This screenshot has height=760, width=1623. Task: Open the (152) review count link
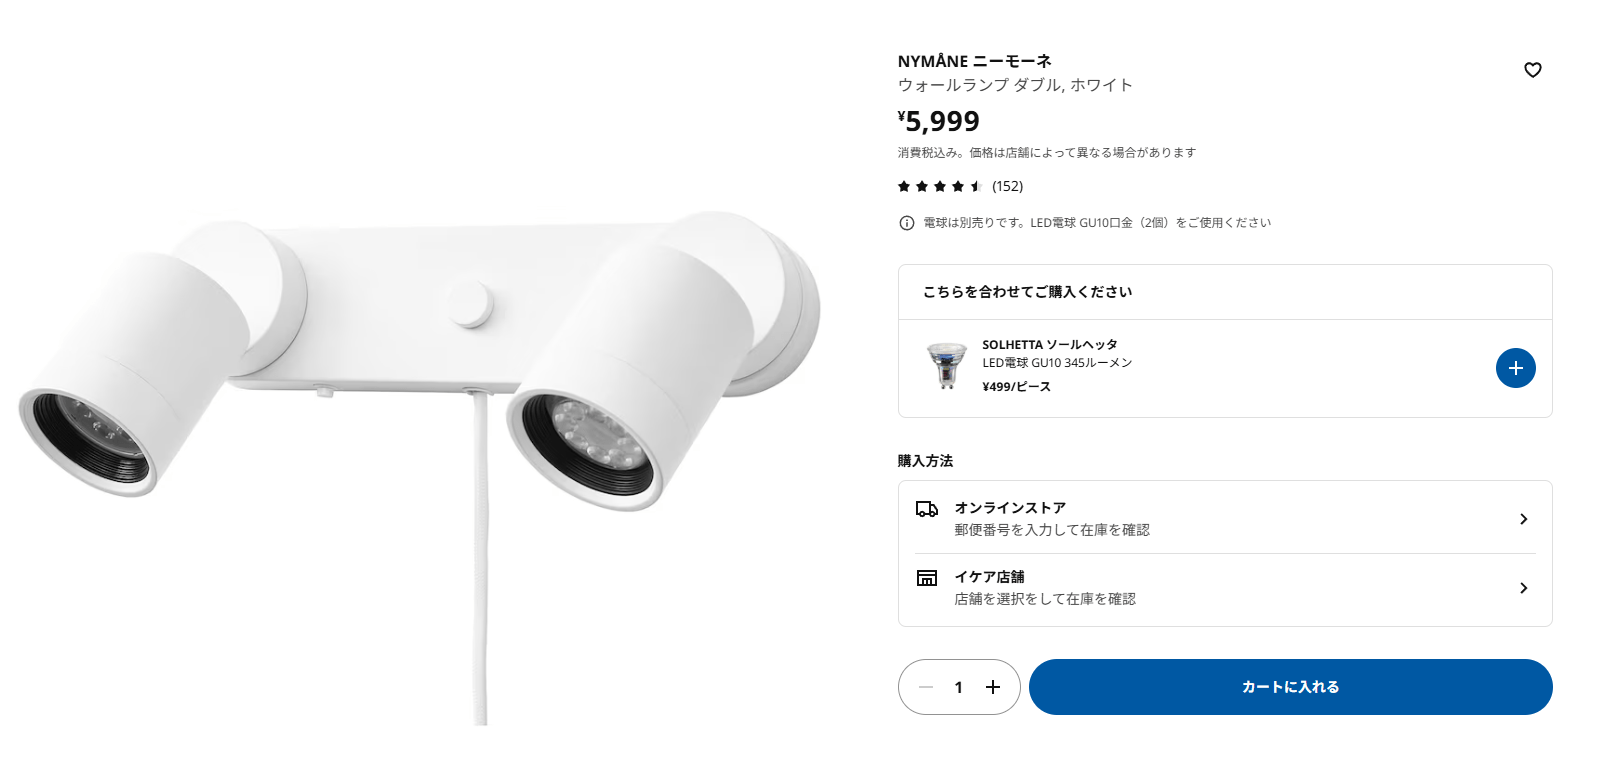coord(1007,186)
